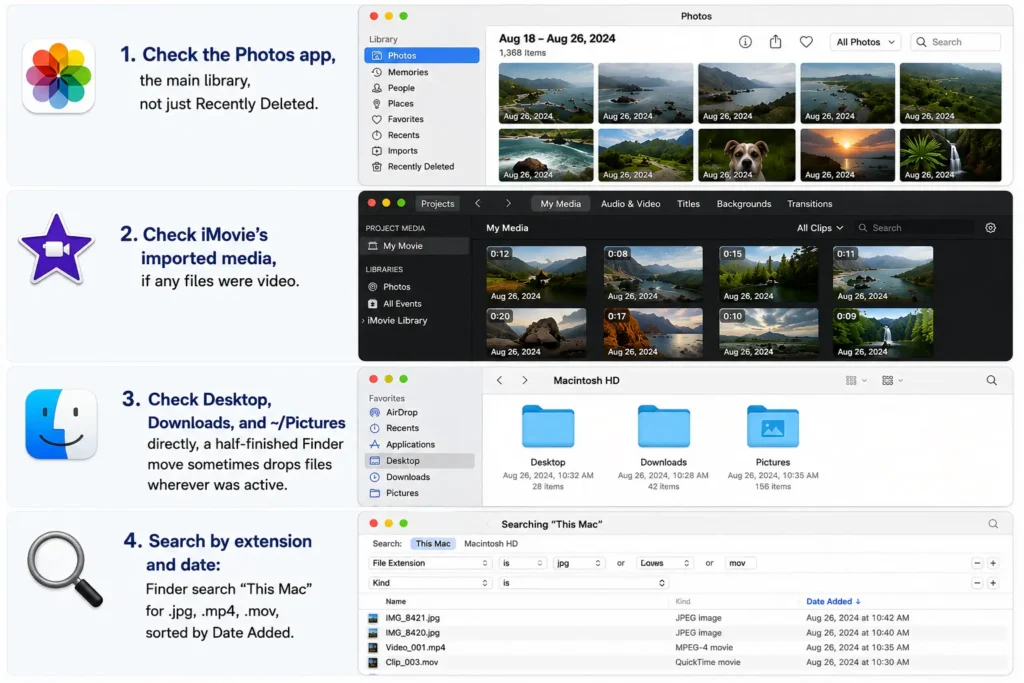Click the heart favorite icon in Photos toolbar
The width and height of the screenshot is (1024, 683).
[x=807, y=42]
